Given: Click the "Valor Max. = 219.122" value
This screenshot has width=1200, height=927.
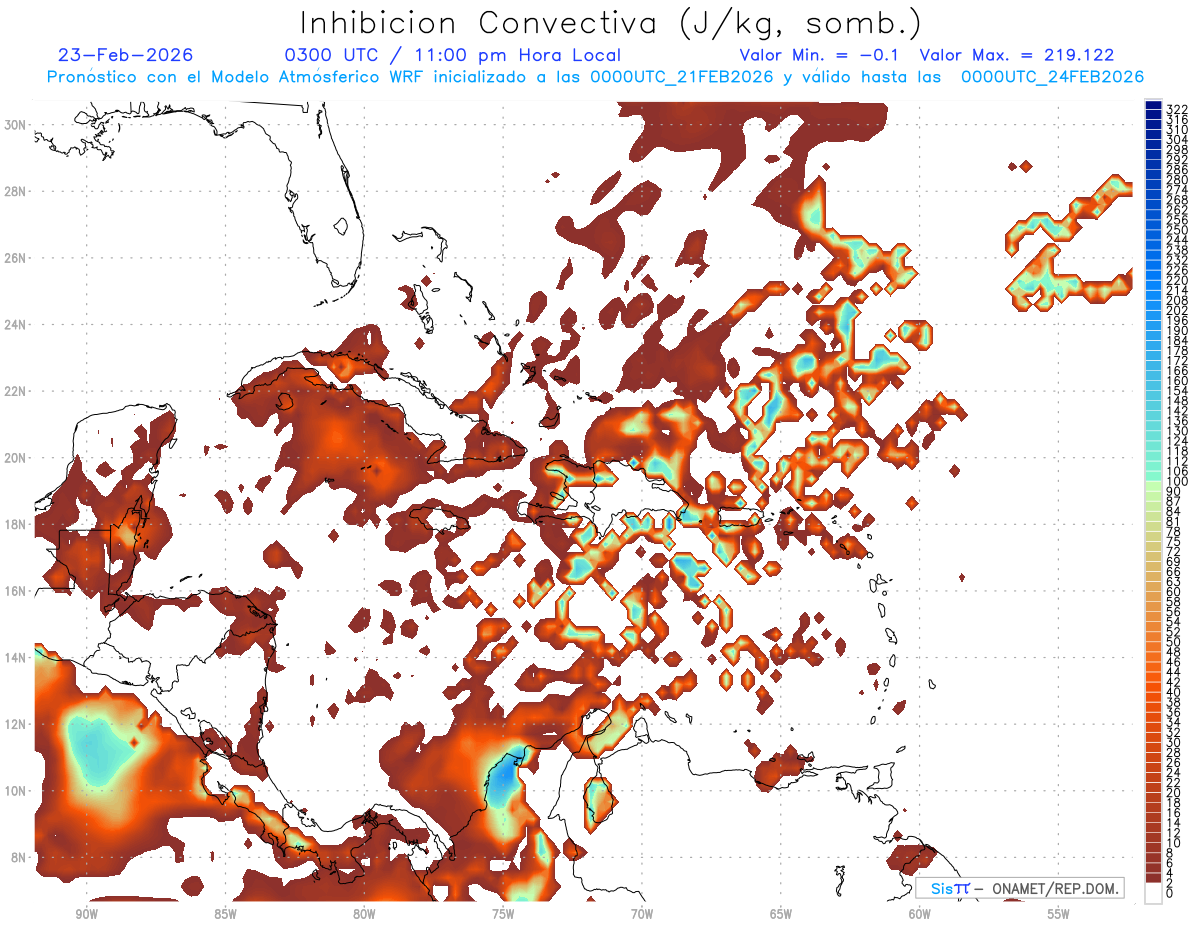Looking at the screenshot, I should [x=1016, y=55].
